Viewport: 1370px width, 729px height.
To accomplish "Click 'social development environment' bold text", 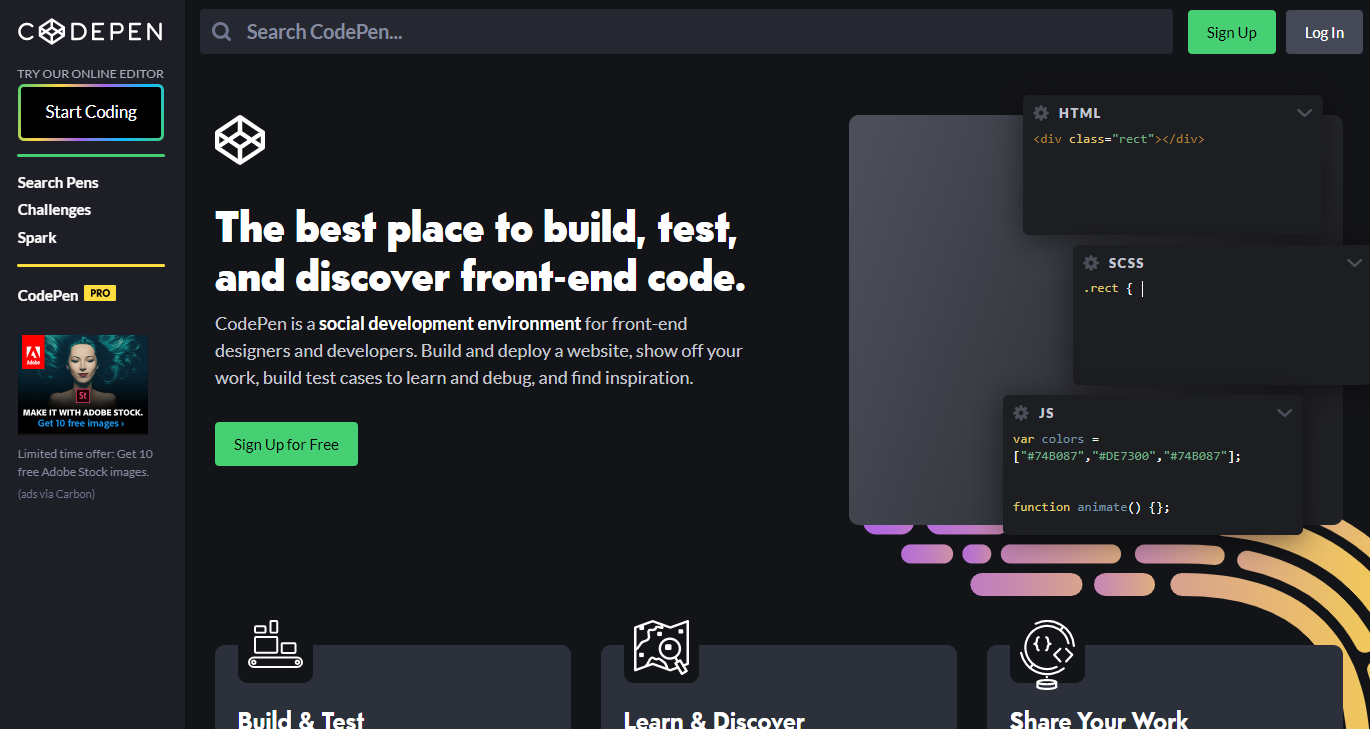I will [x=450, y=324].
